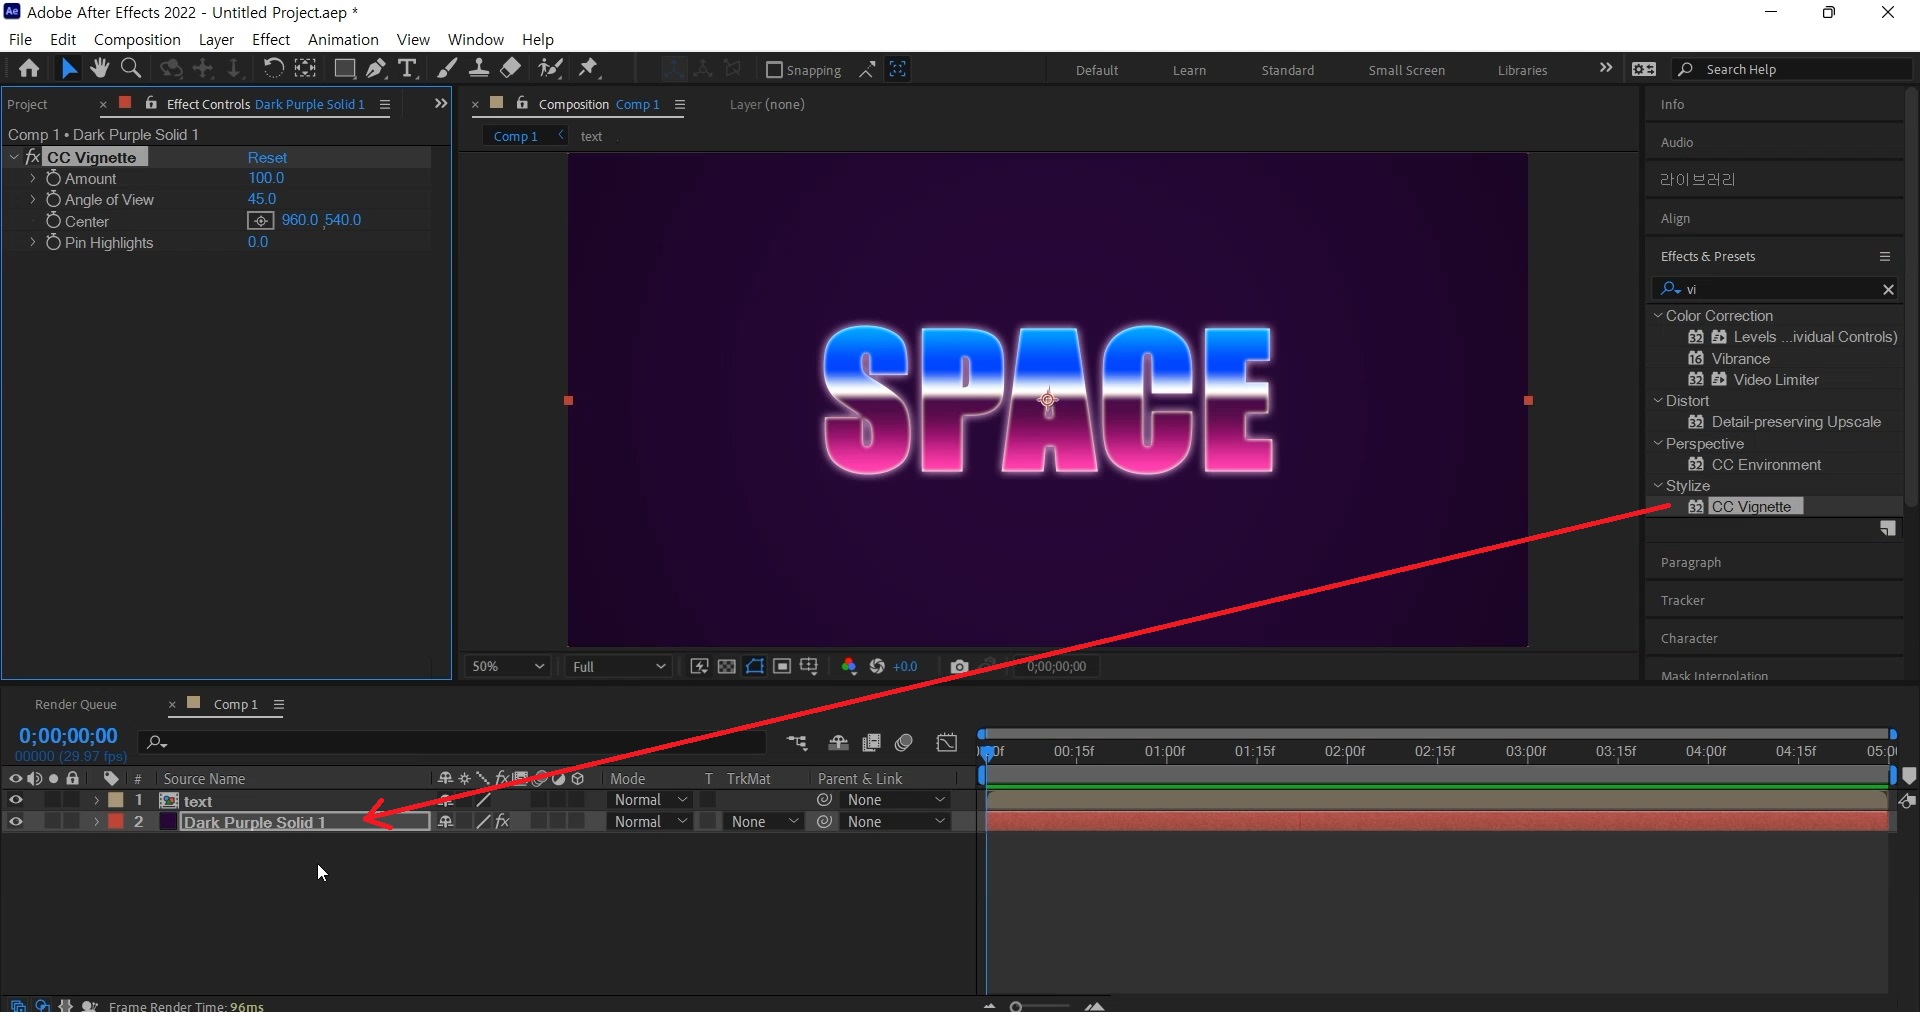This screenshot has width=1920, height=1012.
Task: Open the Composition Flowchart icon in timeline
Action: point(797,743)
